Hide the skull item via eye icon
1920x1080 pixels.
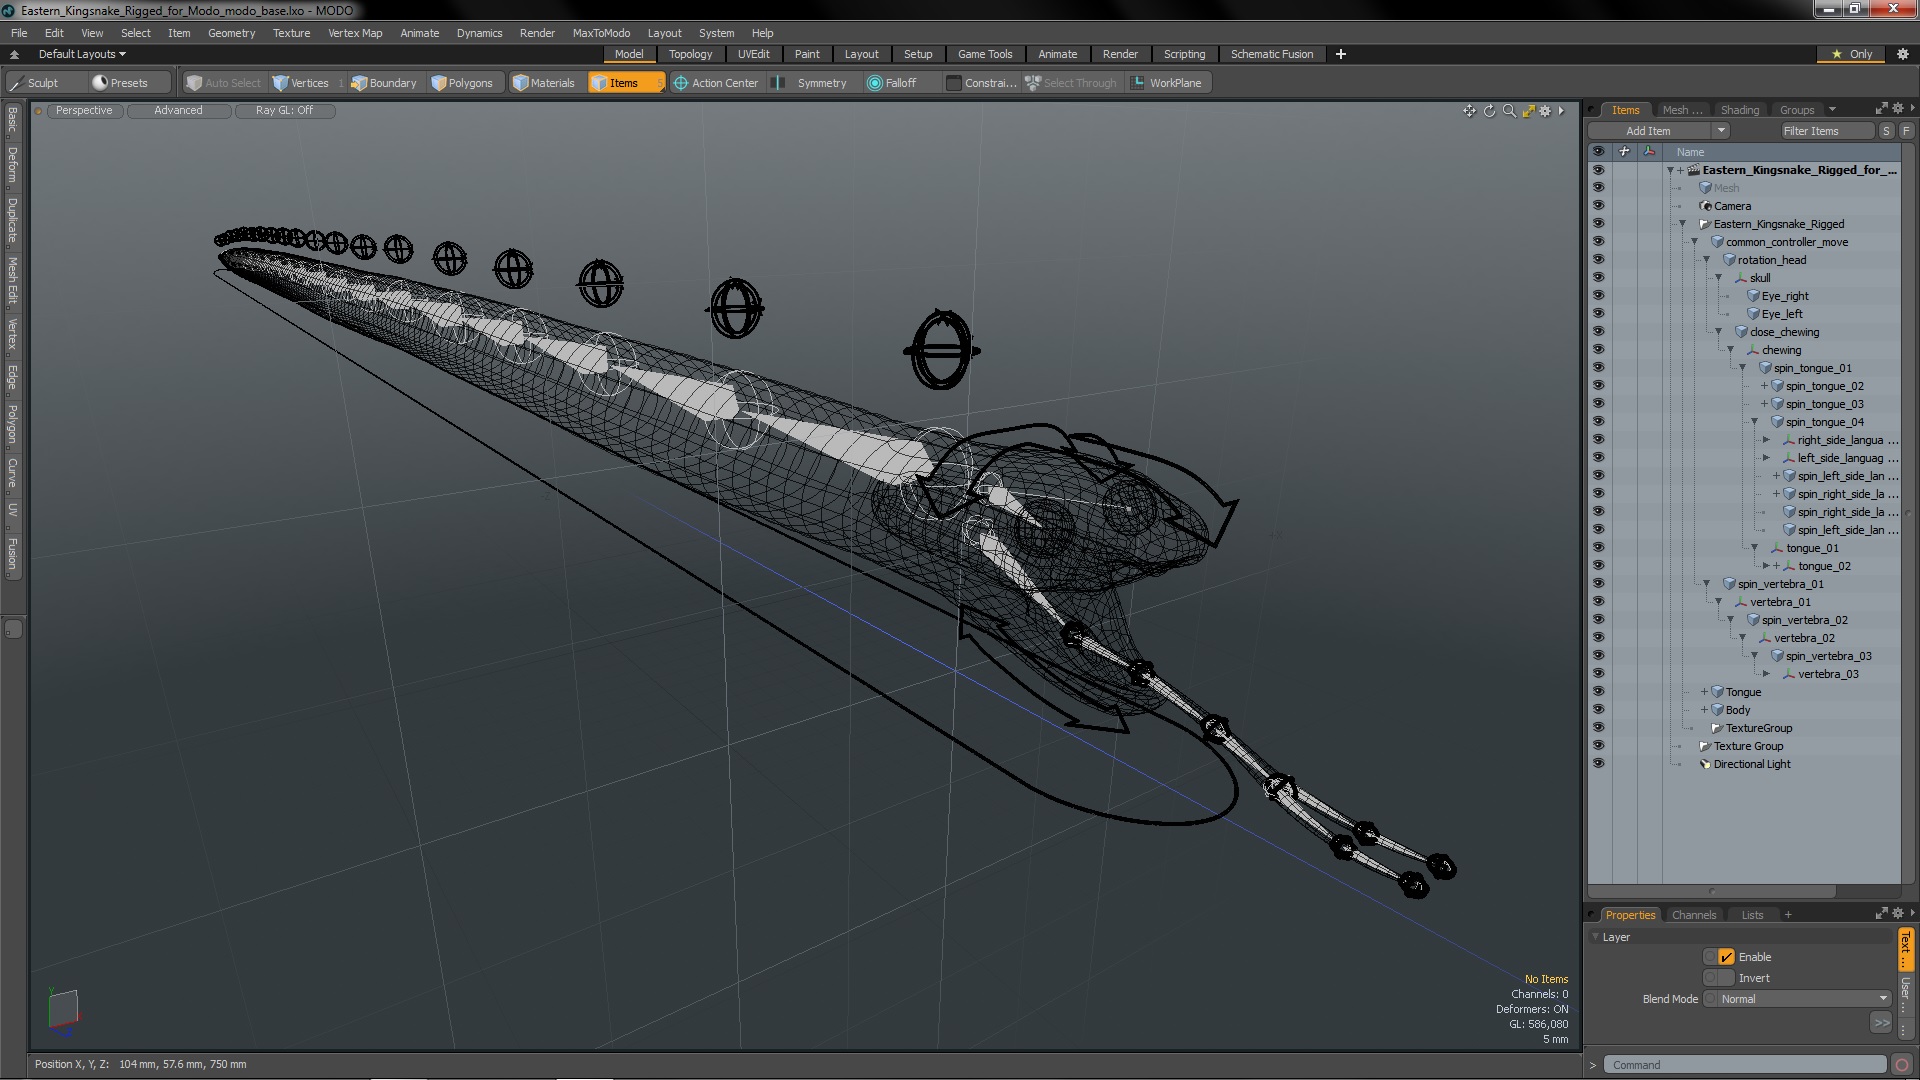(1598, 278)
